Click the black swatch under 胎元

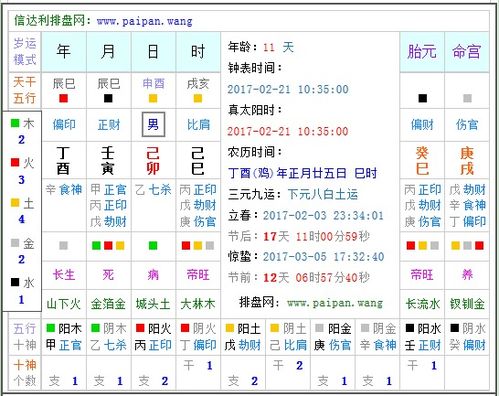423,98
